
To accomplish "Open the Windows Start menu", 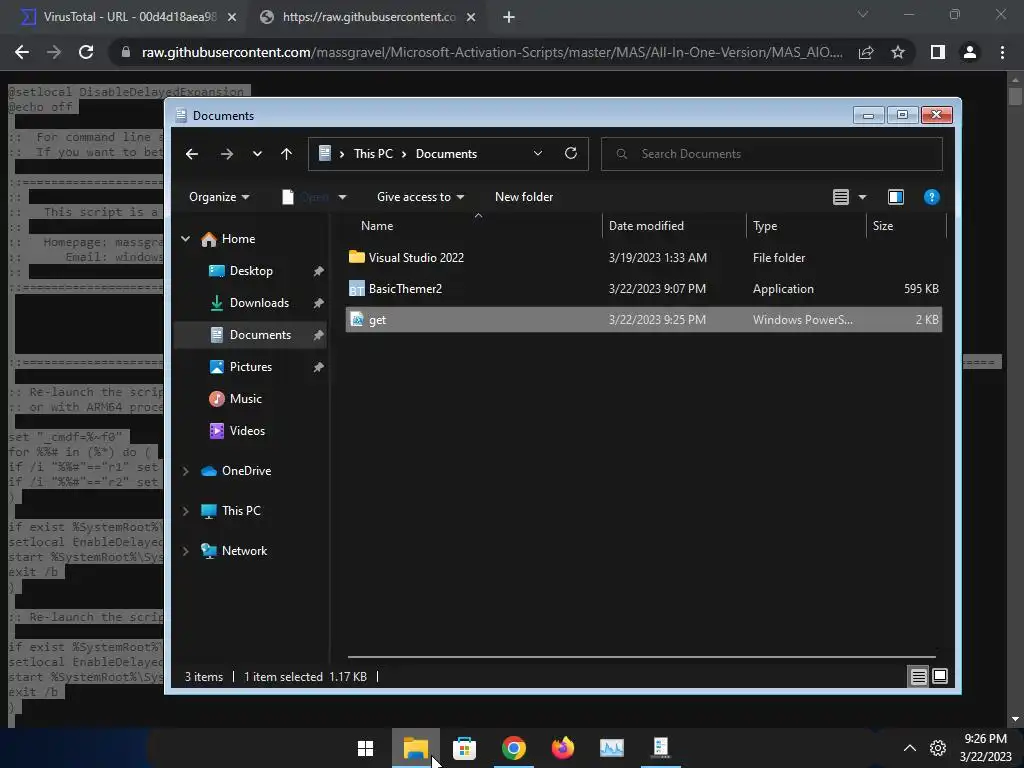I will (x=366, y=748).
